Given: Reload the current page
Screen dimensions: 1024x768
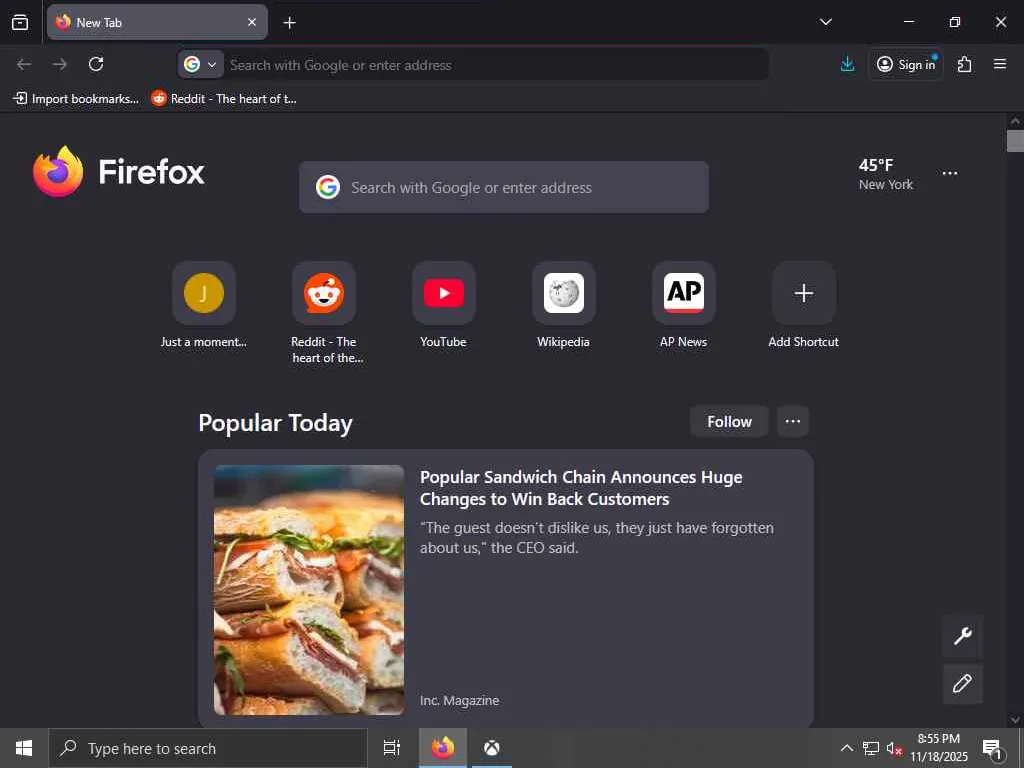Looking at the screenshot, I should coord(96,64).
